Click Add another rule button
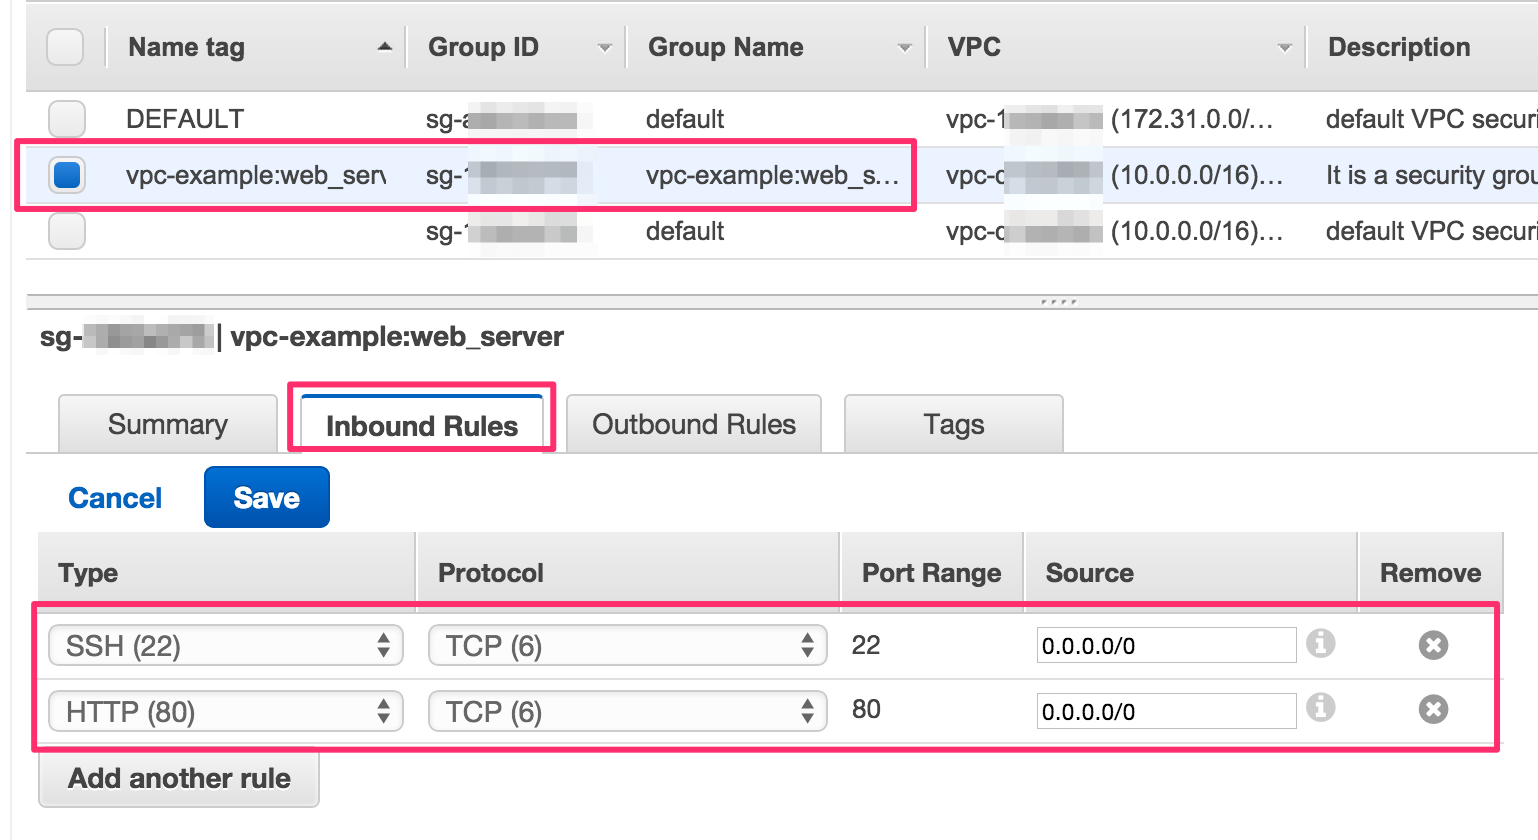The width and height of the screenshot is (1538, 840). (x=179, y=779)
